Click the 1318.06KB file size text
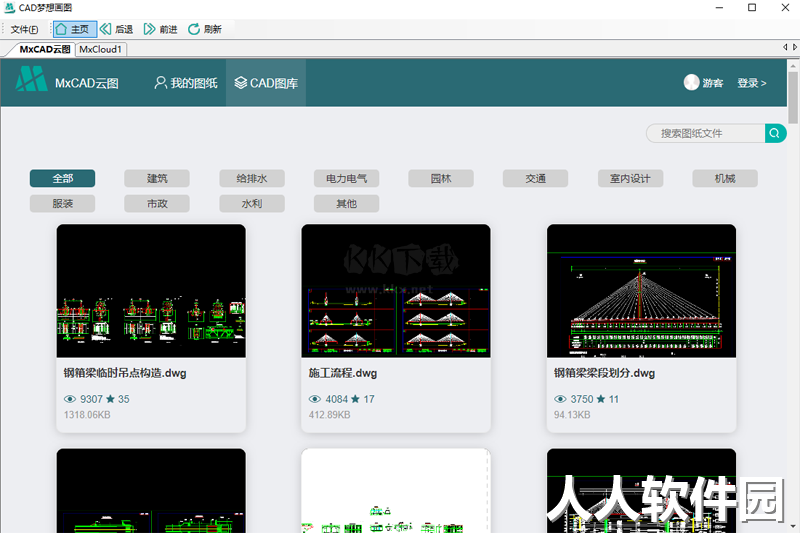Image resolution: width=800 pixels, height=533 pixels. click(x=87, y=415)
